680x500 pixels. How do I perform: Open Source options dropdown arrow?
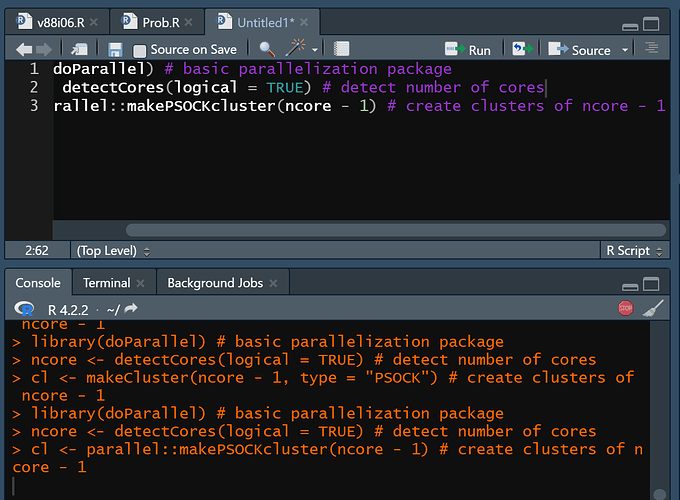click(625, 50)
